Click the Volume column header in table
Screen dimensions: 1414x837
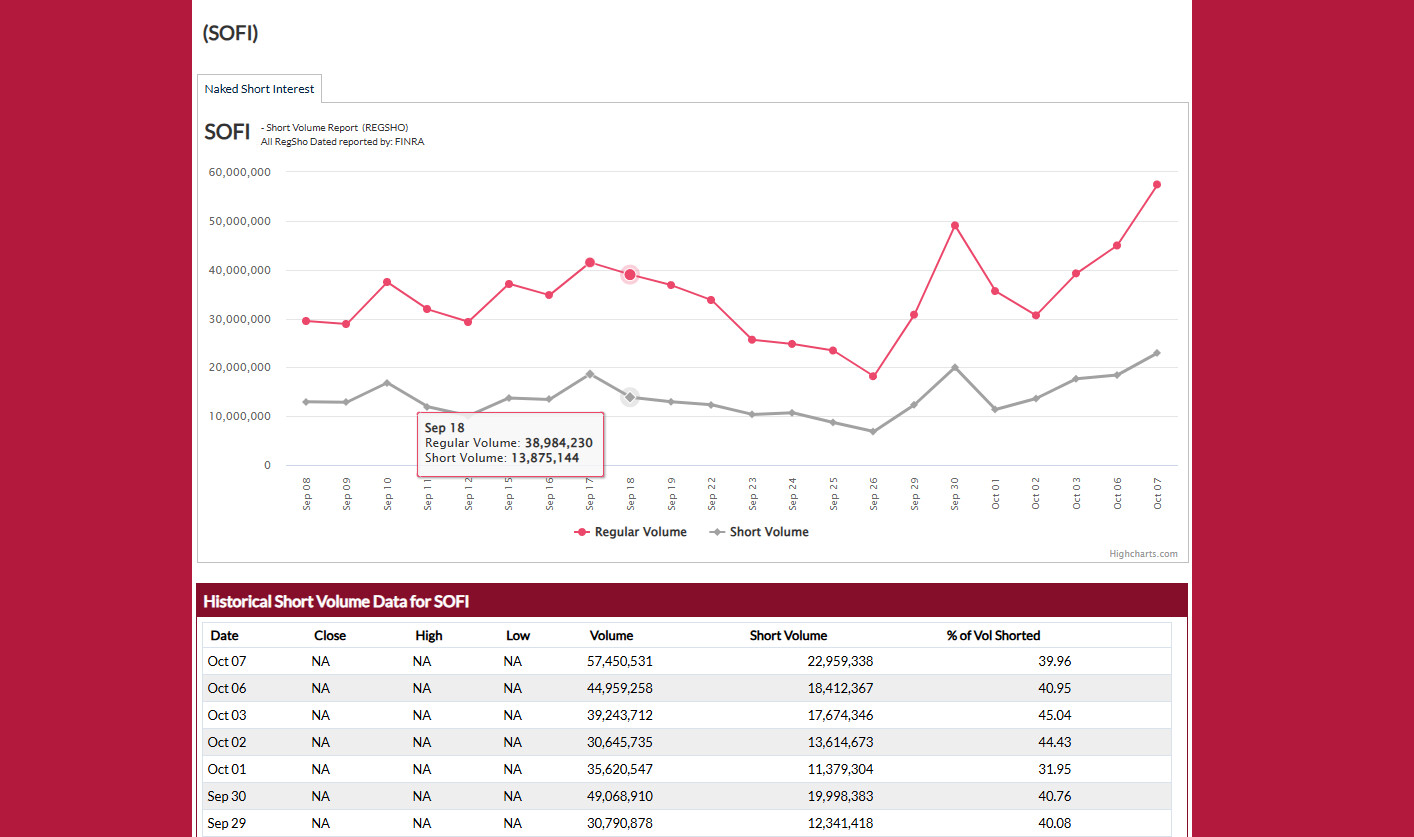pos(611,635)
